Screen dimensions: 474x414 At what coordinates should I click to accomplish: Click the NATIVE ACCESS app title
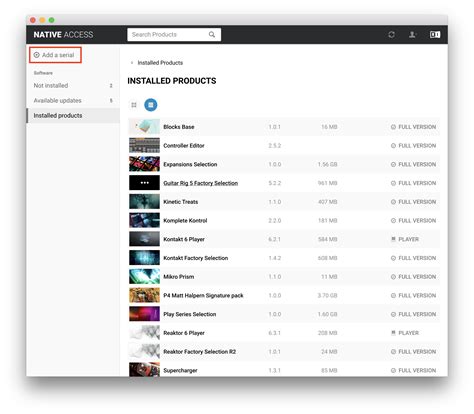63,35
